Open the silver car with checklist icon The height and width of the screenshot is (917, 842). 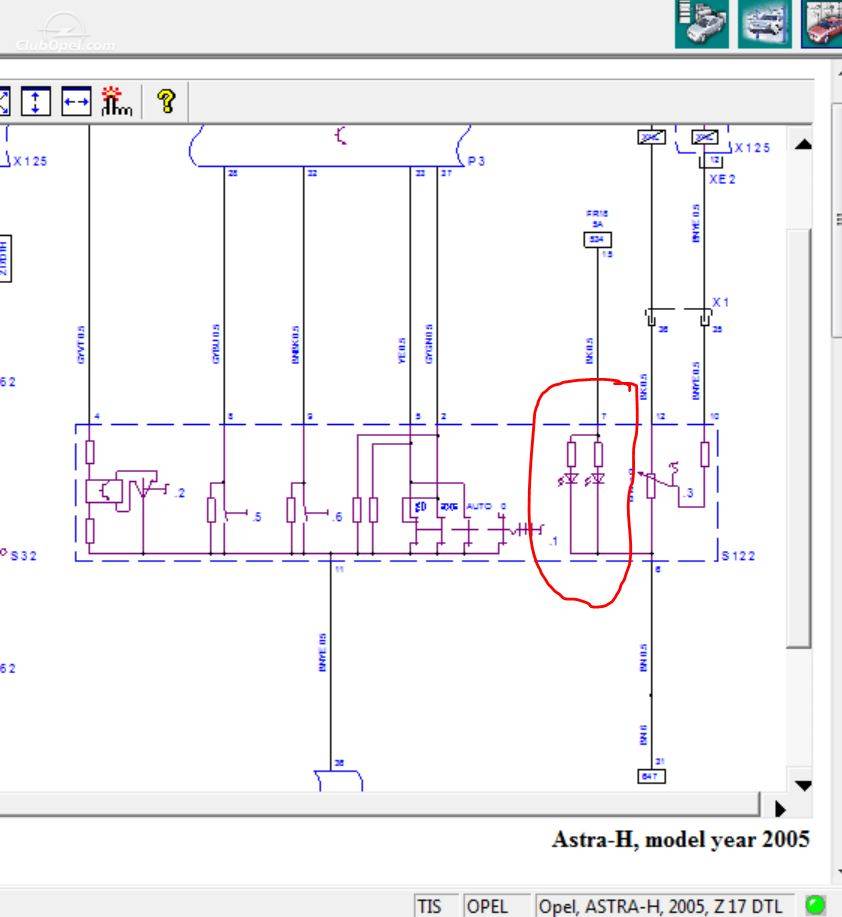tap(702, 24)
